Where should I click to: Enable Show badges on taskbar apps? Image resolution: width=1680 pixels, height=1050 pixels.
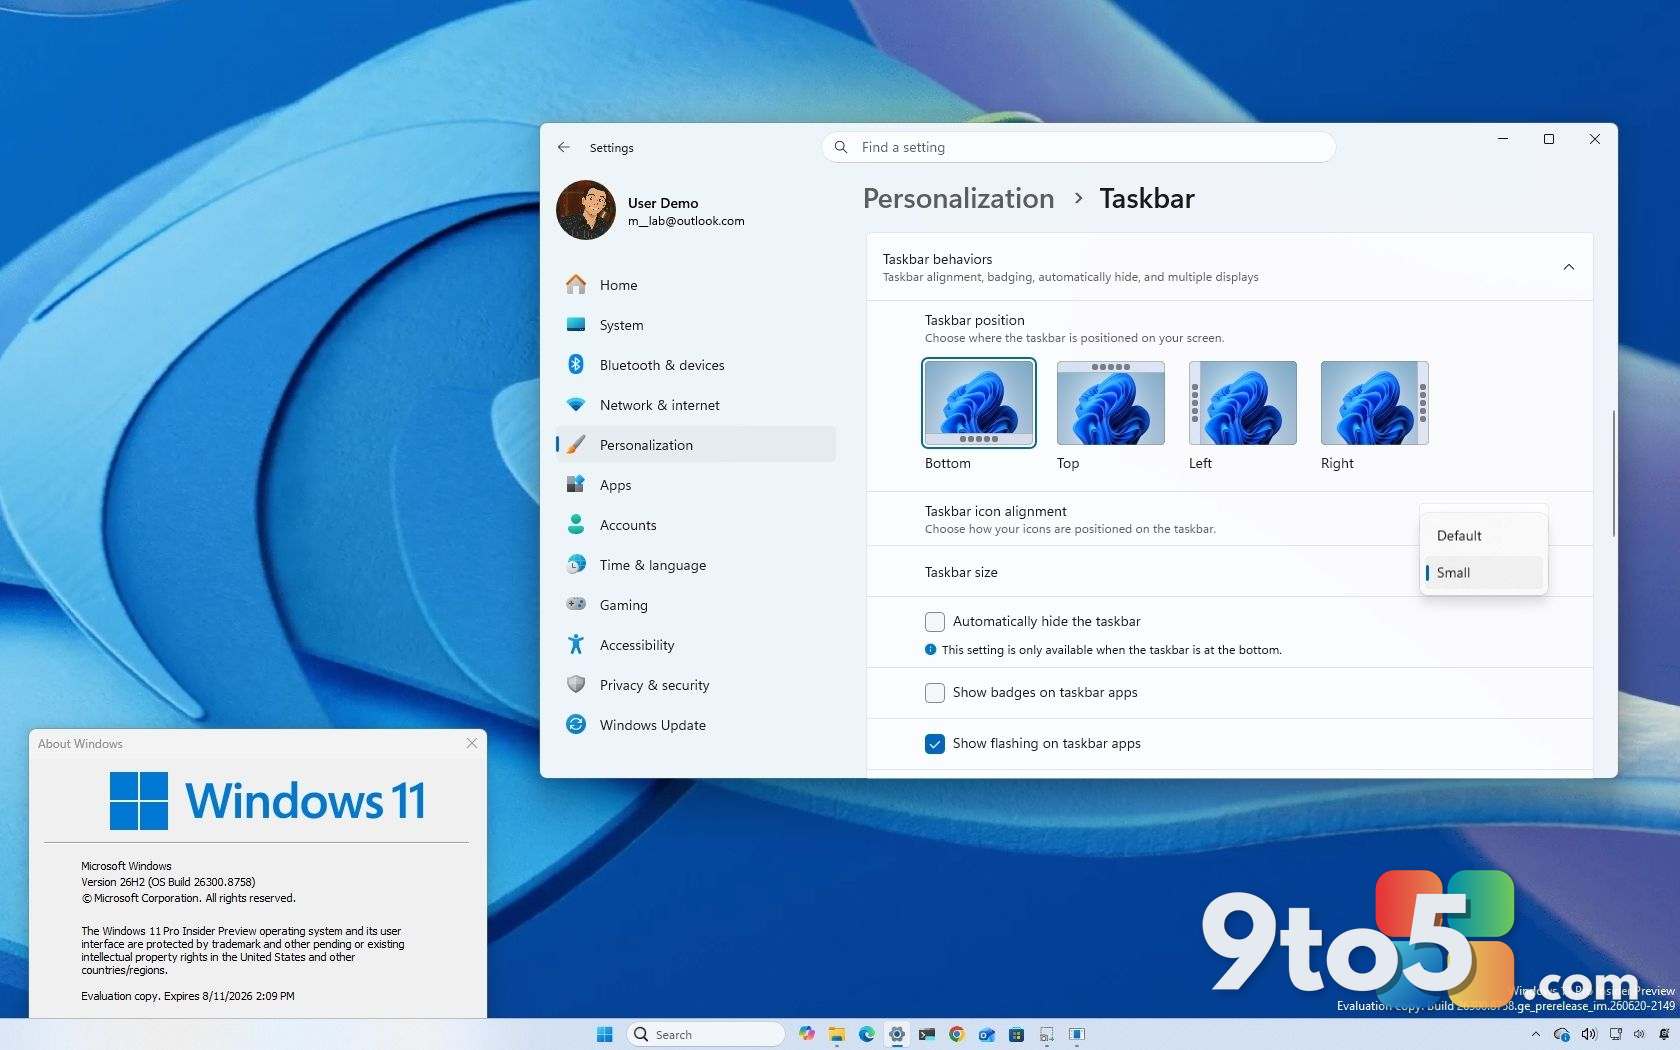(x=935, y=693)
